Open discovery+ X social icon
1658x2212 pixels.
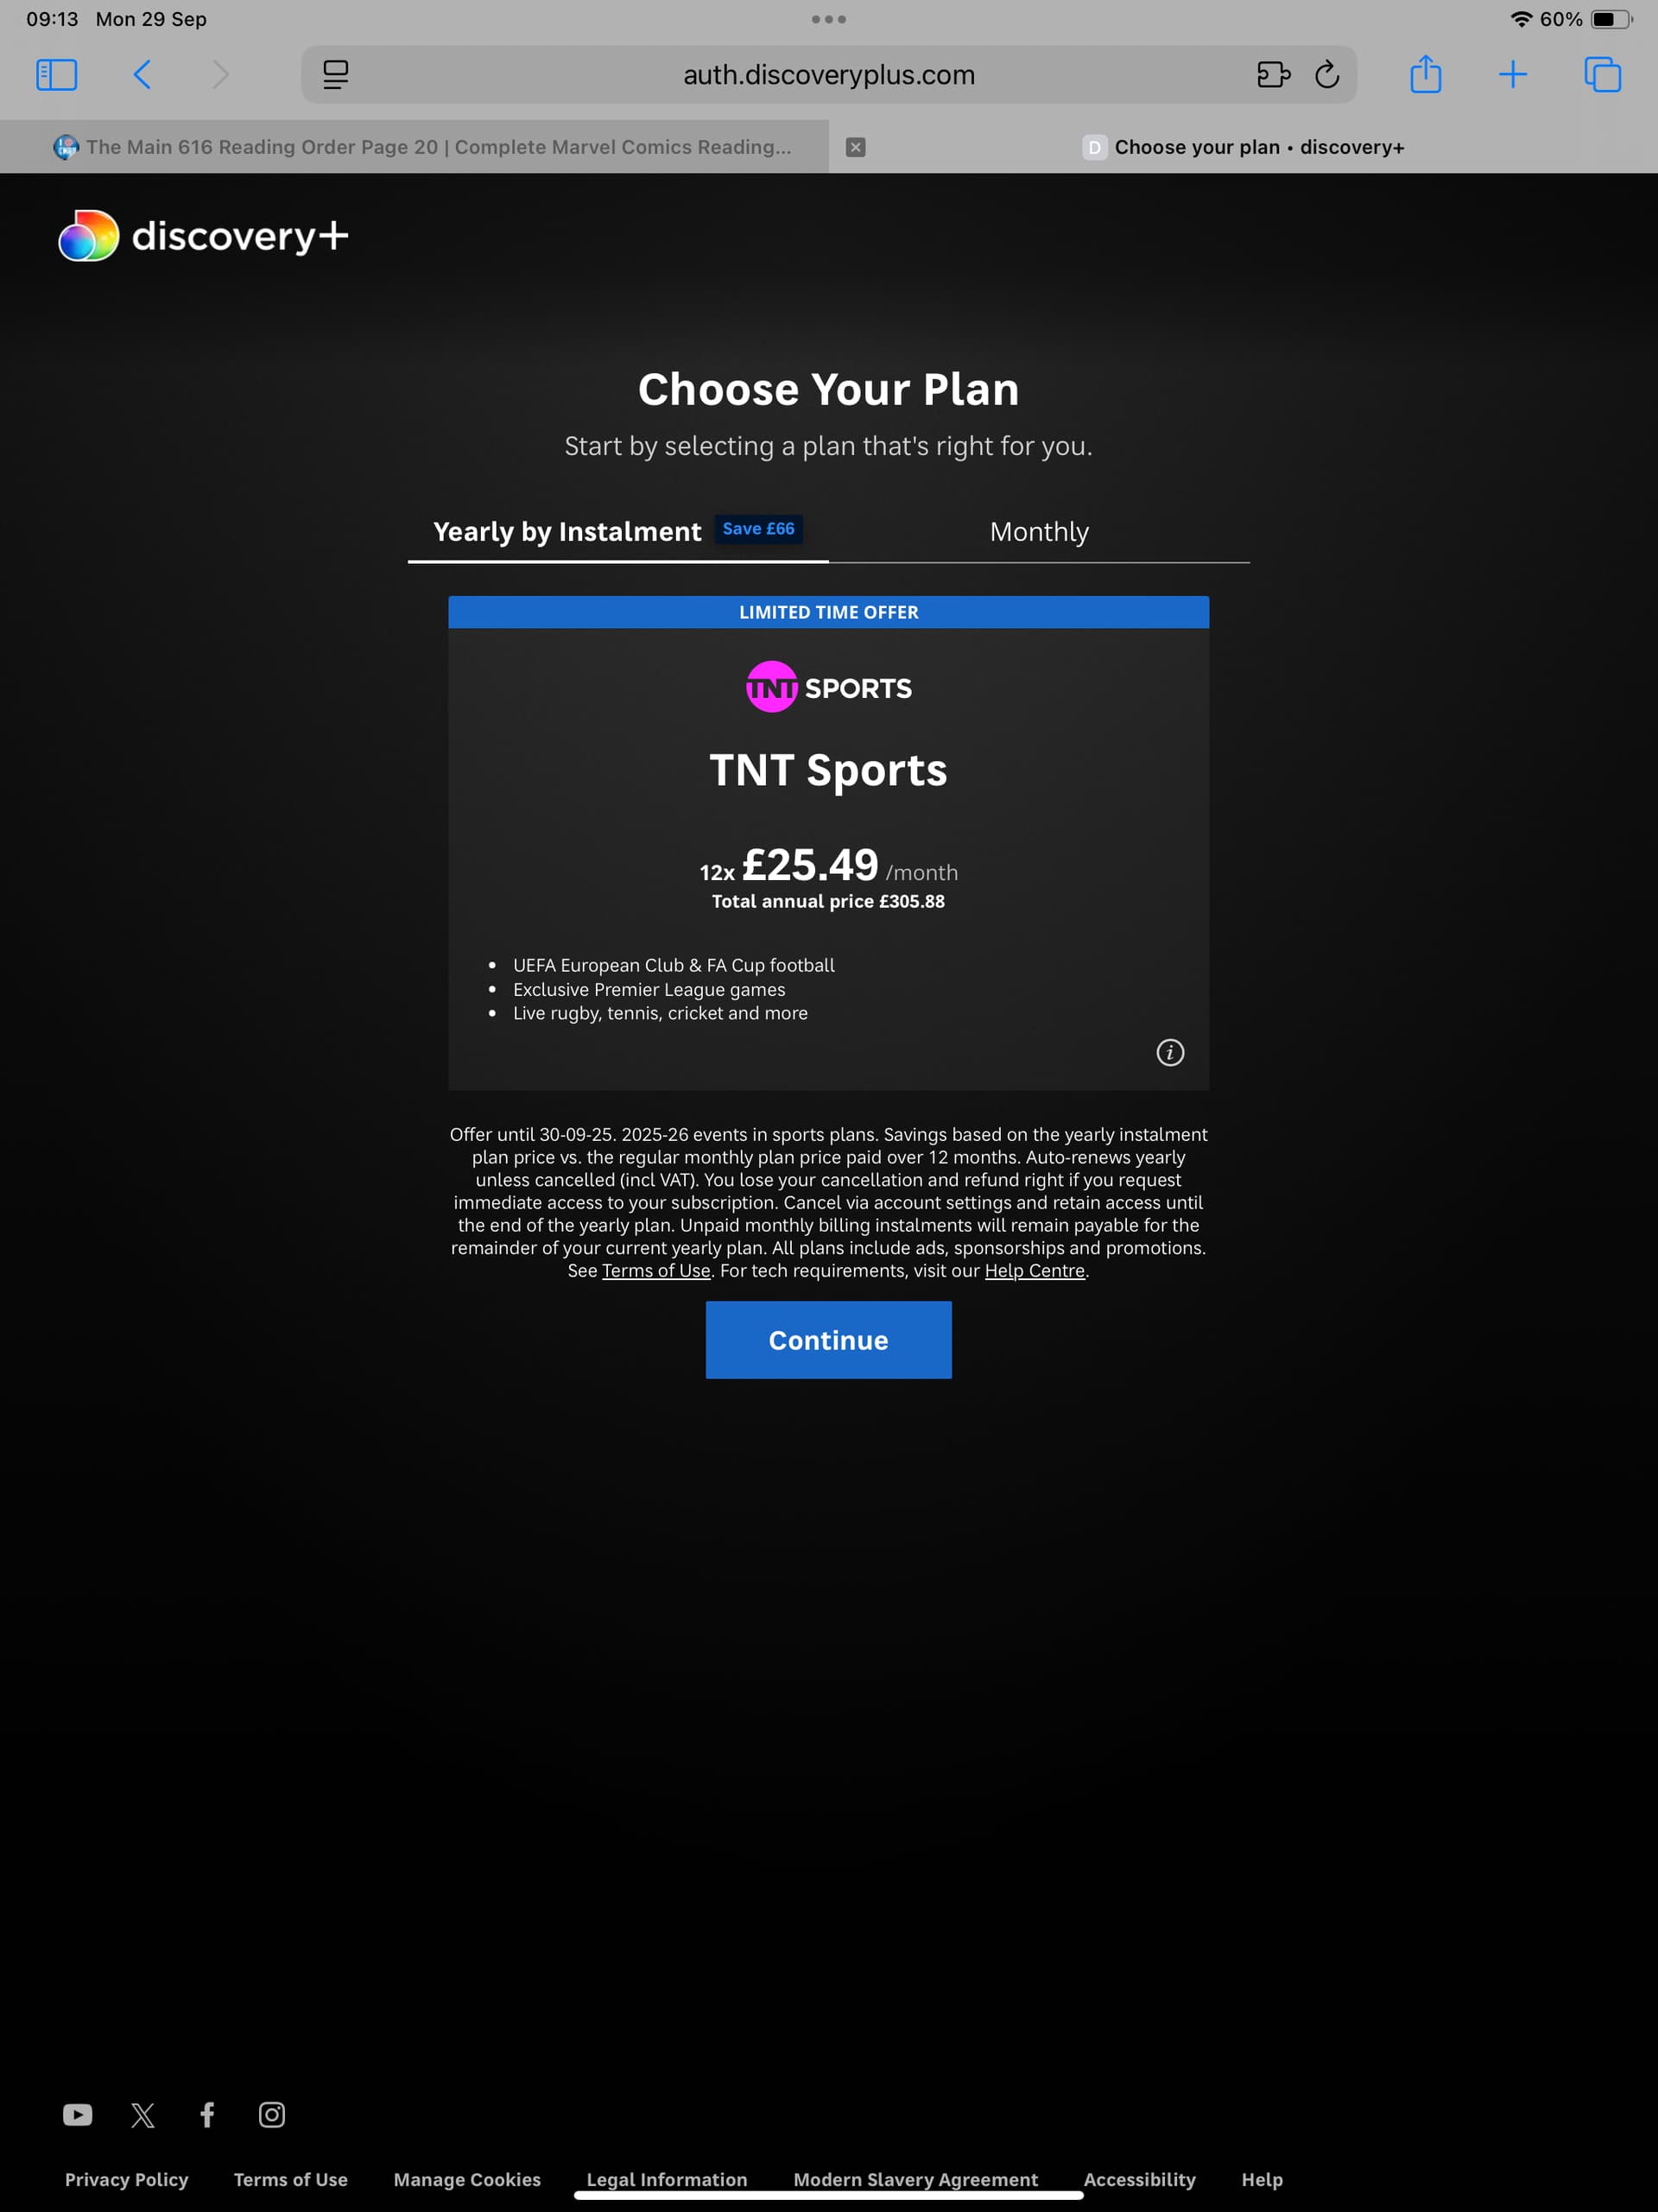[x=143, y=2114]
